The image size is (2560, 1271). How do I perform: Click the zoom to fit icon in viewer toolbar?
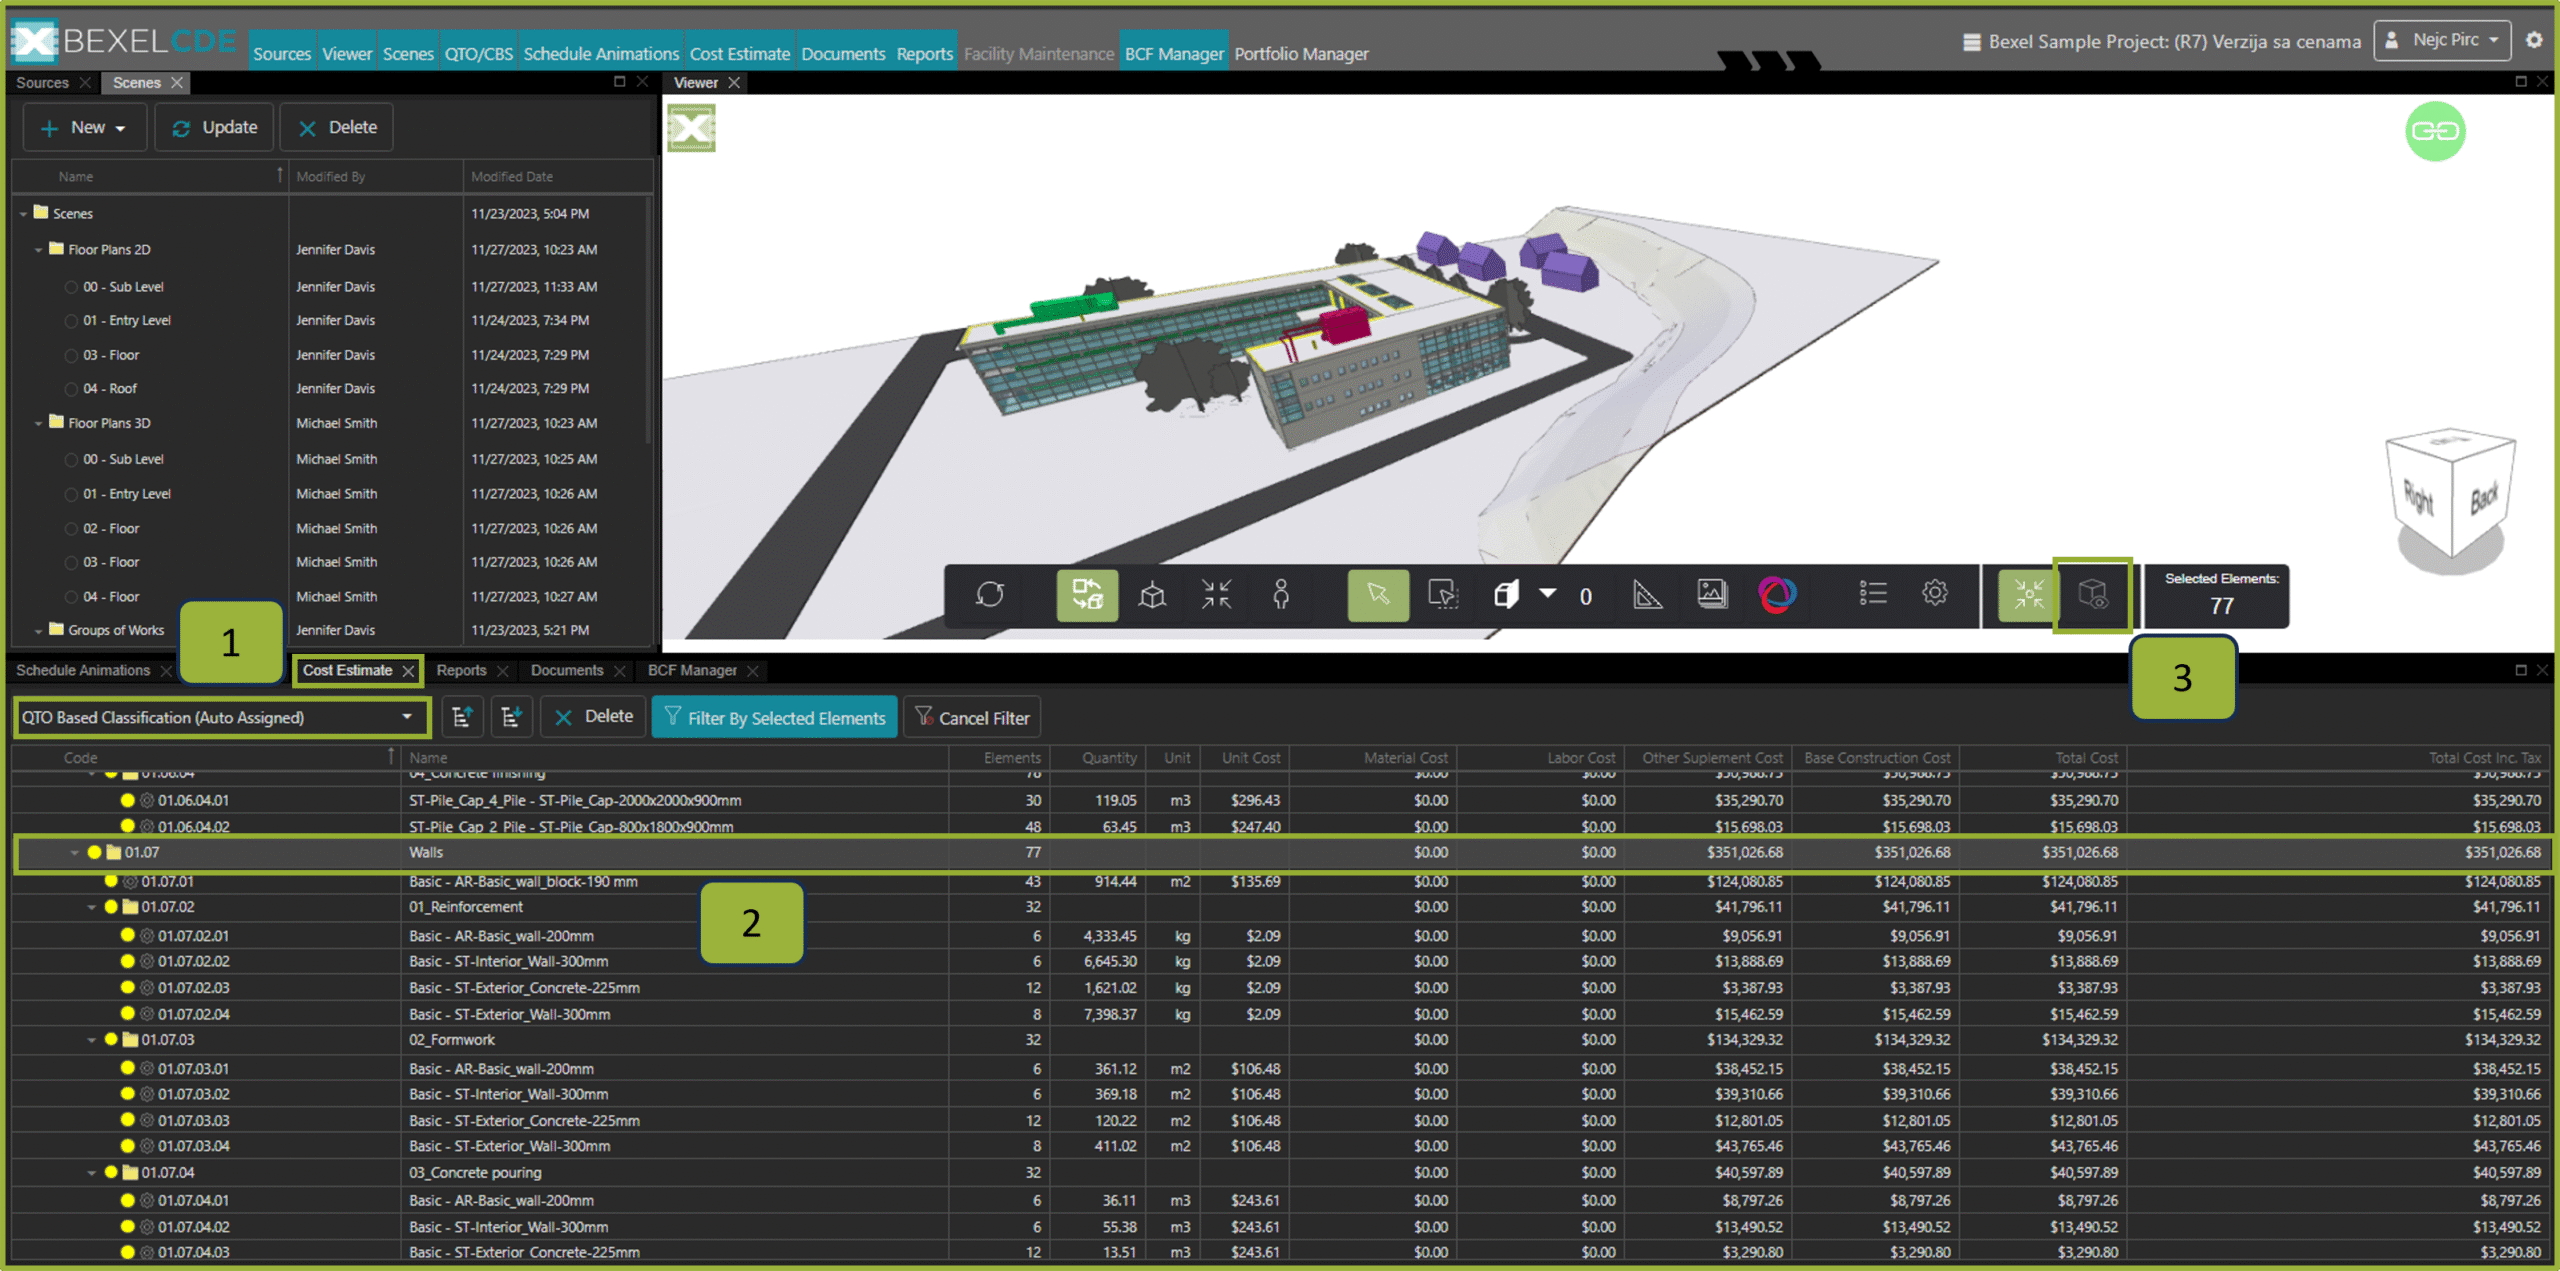click(1217, 594)
